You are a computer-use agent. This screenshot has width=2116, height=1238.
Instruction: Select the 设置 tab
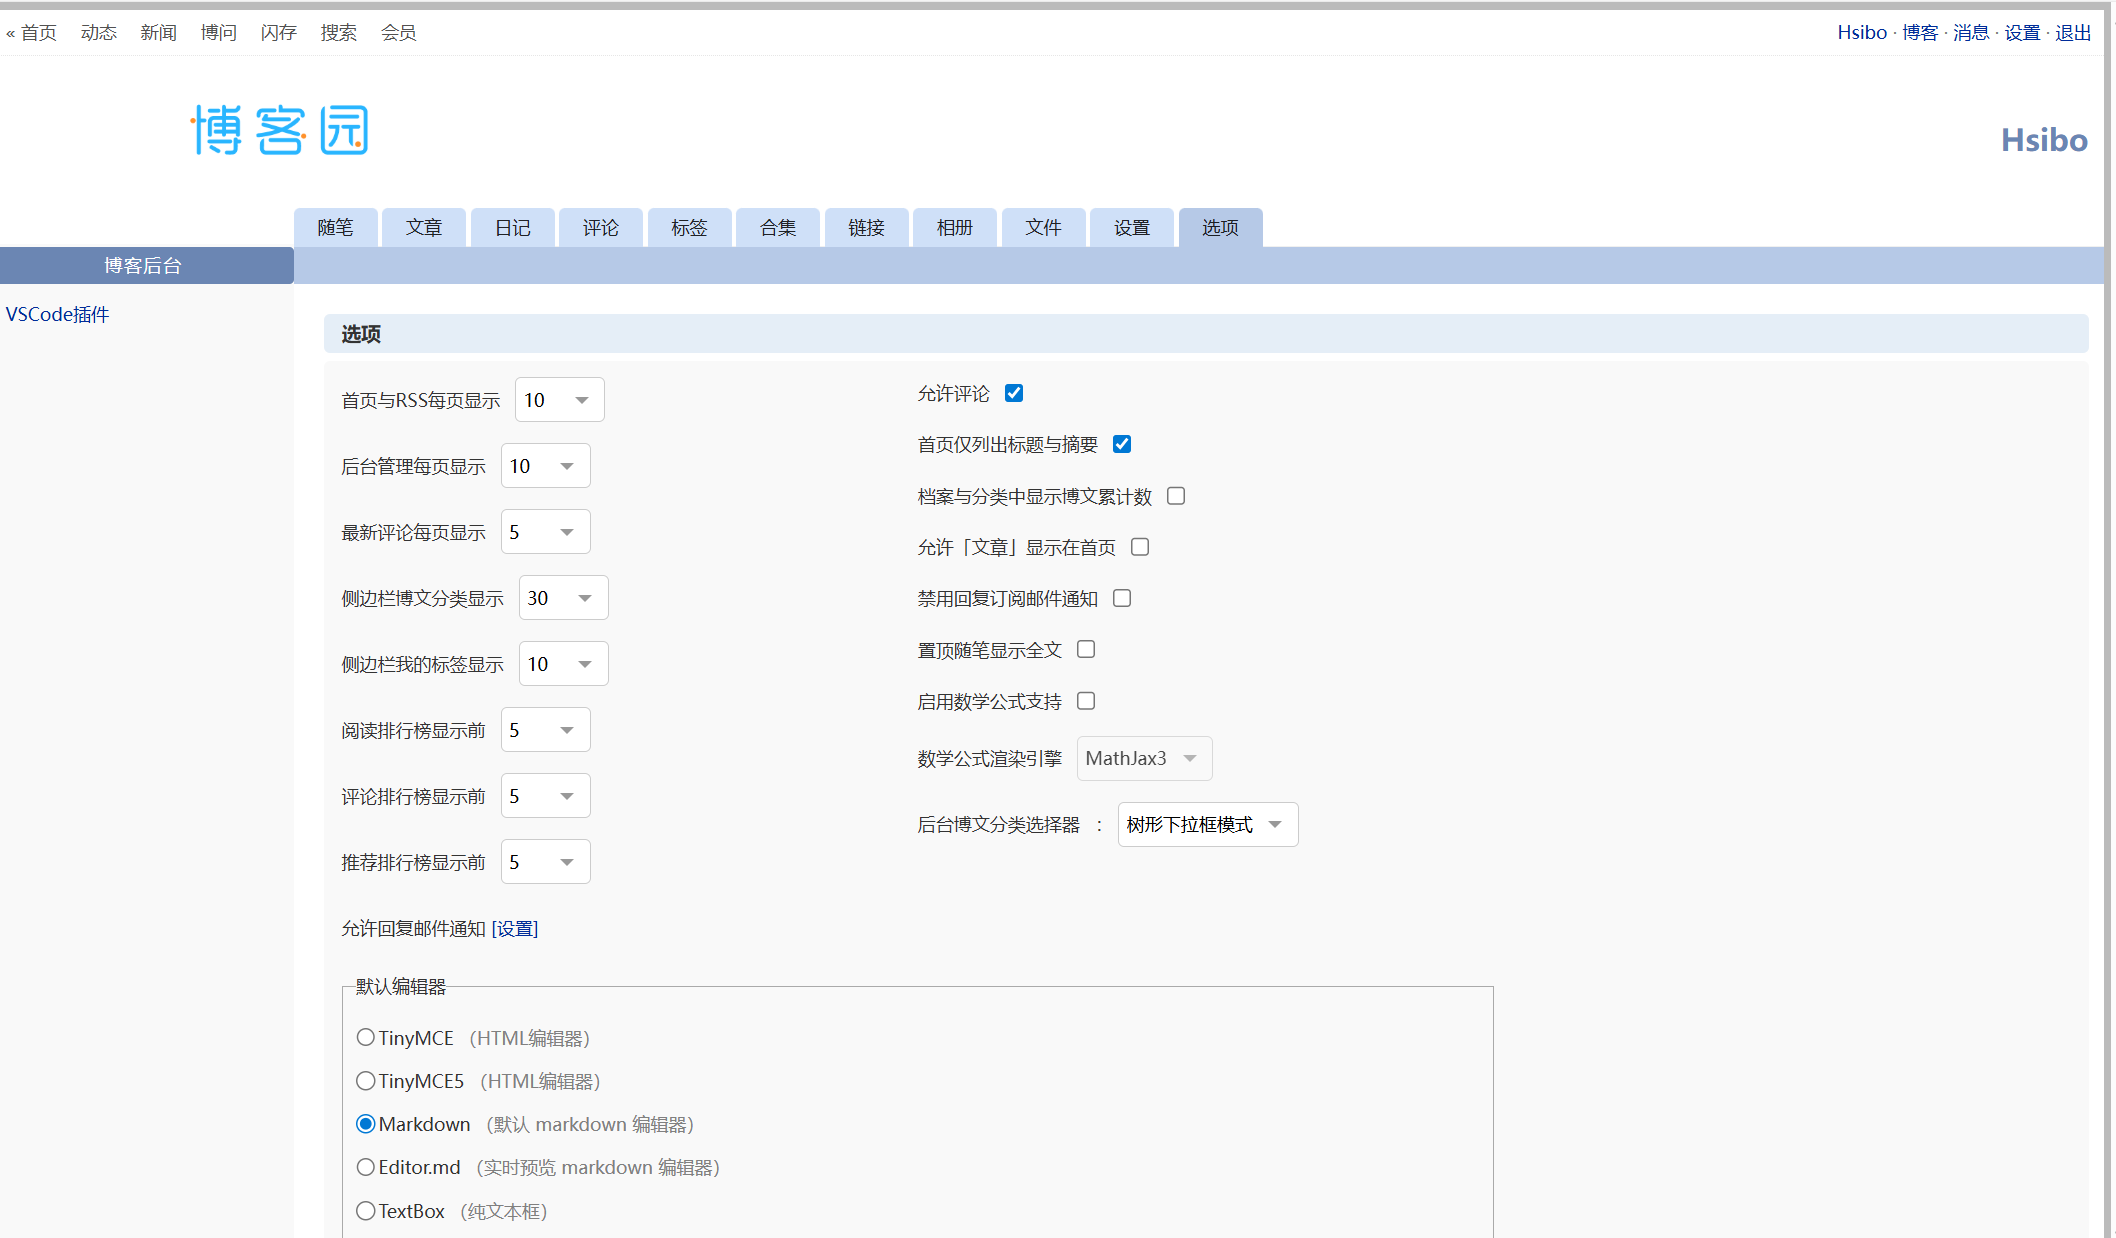tap(1131, 227)
